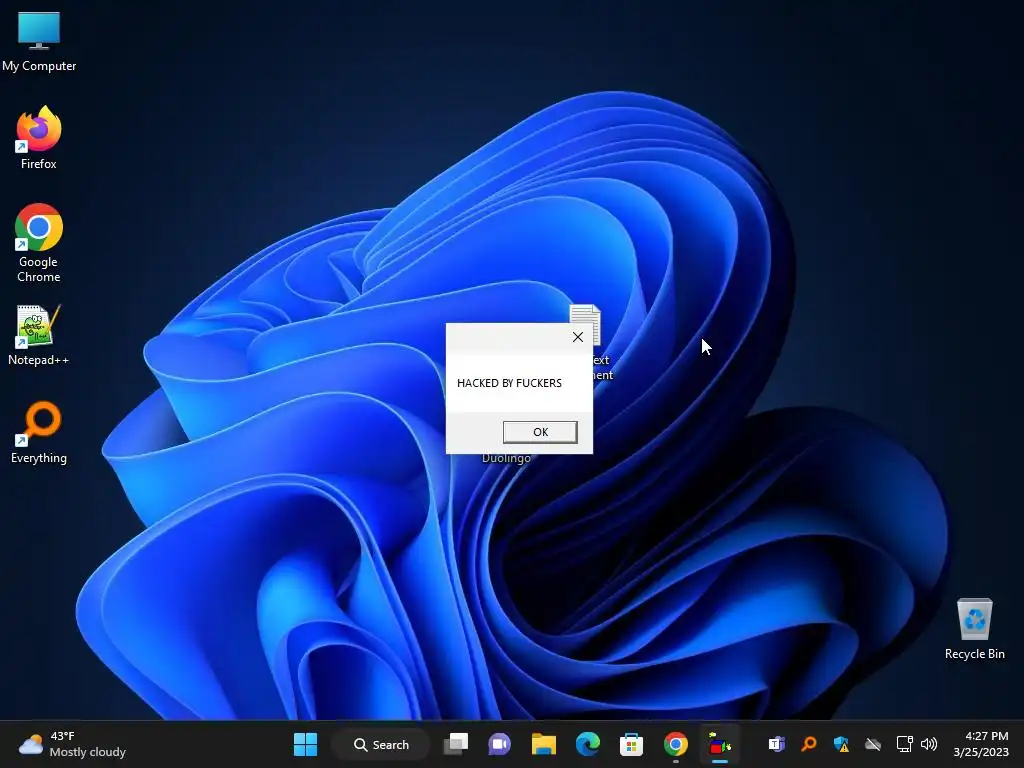Click OK in the hacked message dialog

pos(540,432)
